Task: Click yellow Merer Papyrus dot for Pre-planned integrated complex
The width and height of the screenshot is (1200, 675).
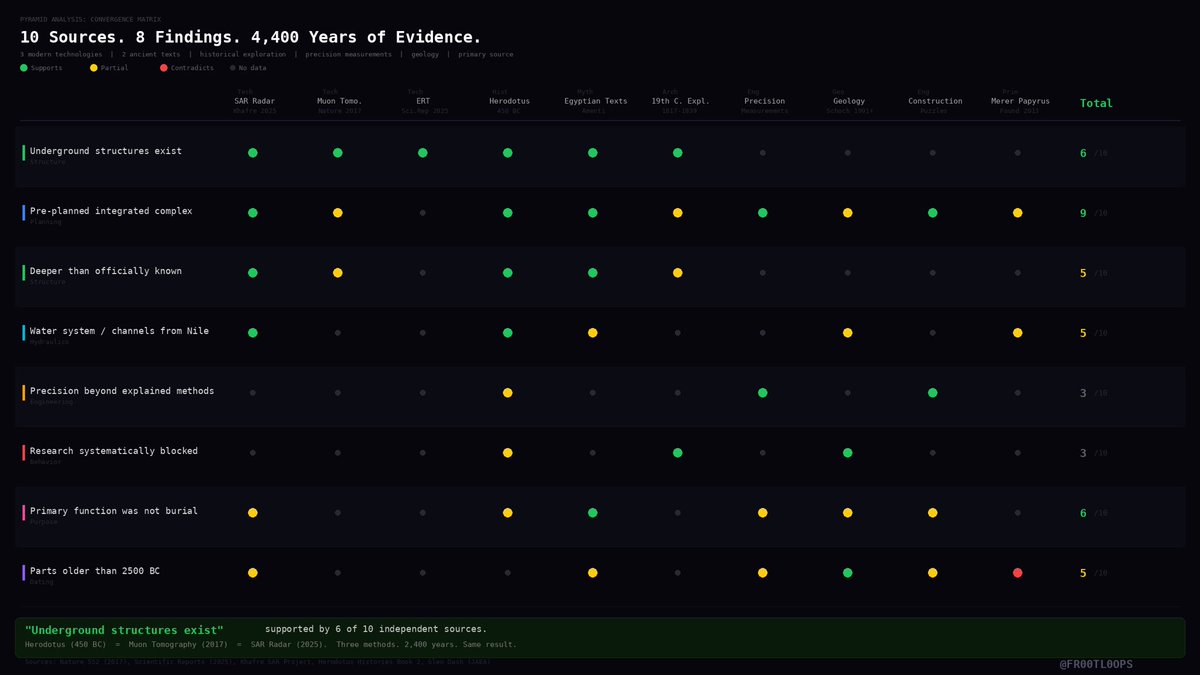Action: pos(1018,213)
